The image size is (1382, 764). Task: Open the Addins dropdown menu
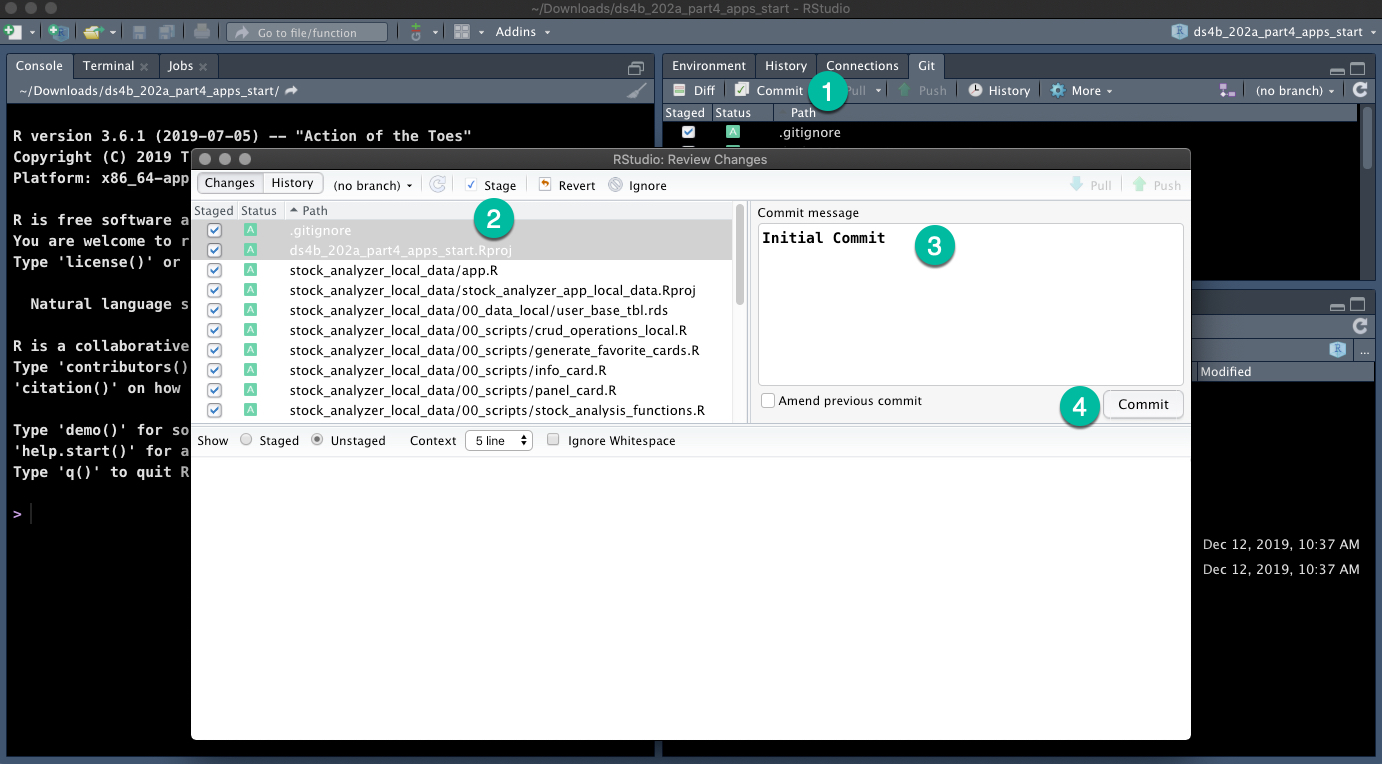click(523, 32)
